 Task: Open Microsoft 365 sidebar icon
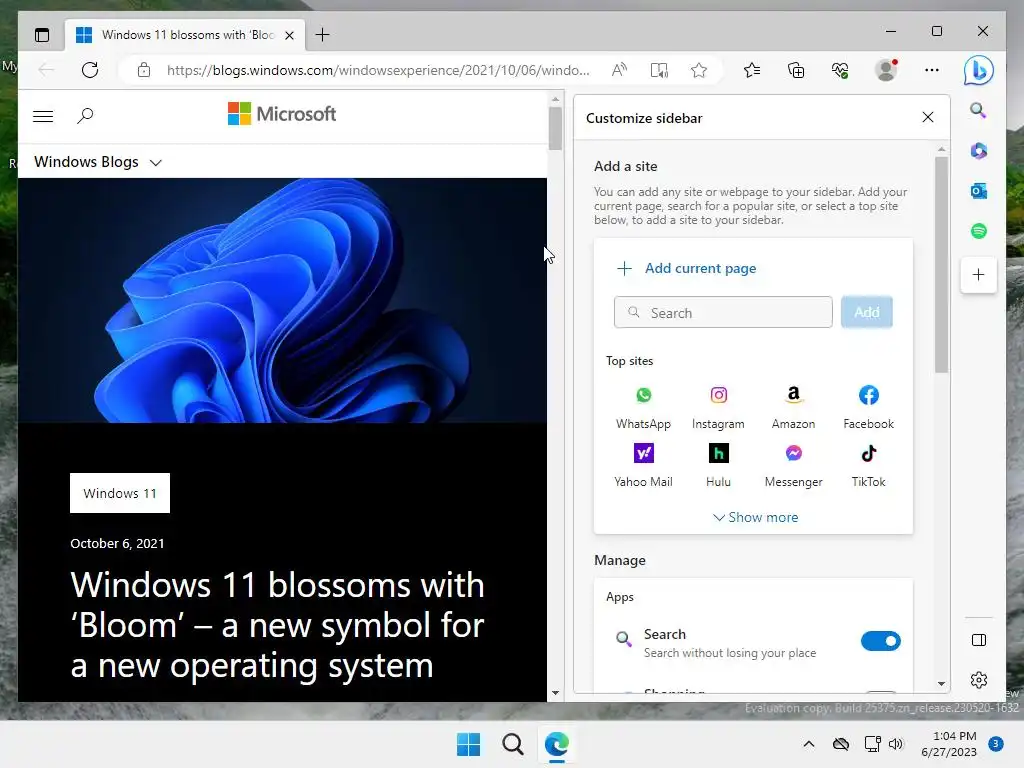point(978,151)
